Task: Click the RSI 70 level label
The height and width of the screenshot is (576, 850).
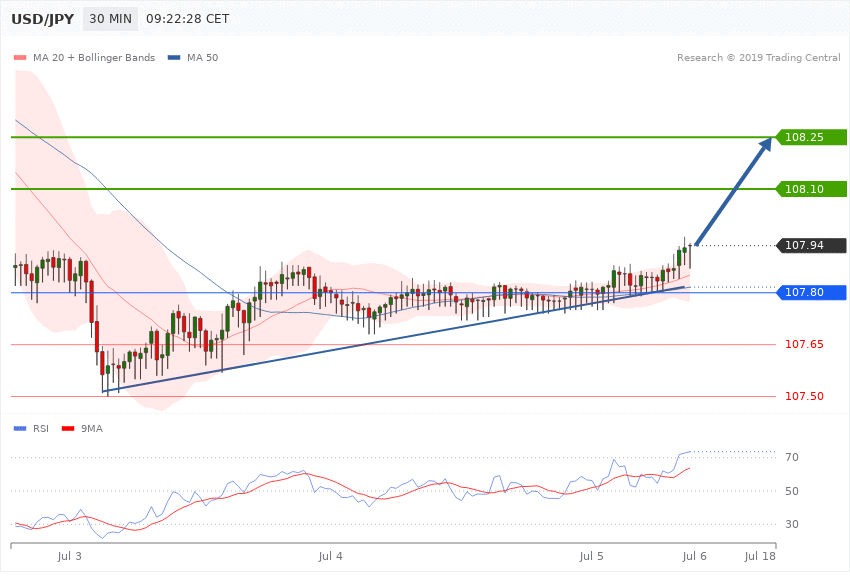Action: pyautogui.click(x=792, y=457)
